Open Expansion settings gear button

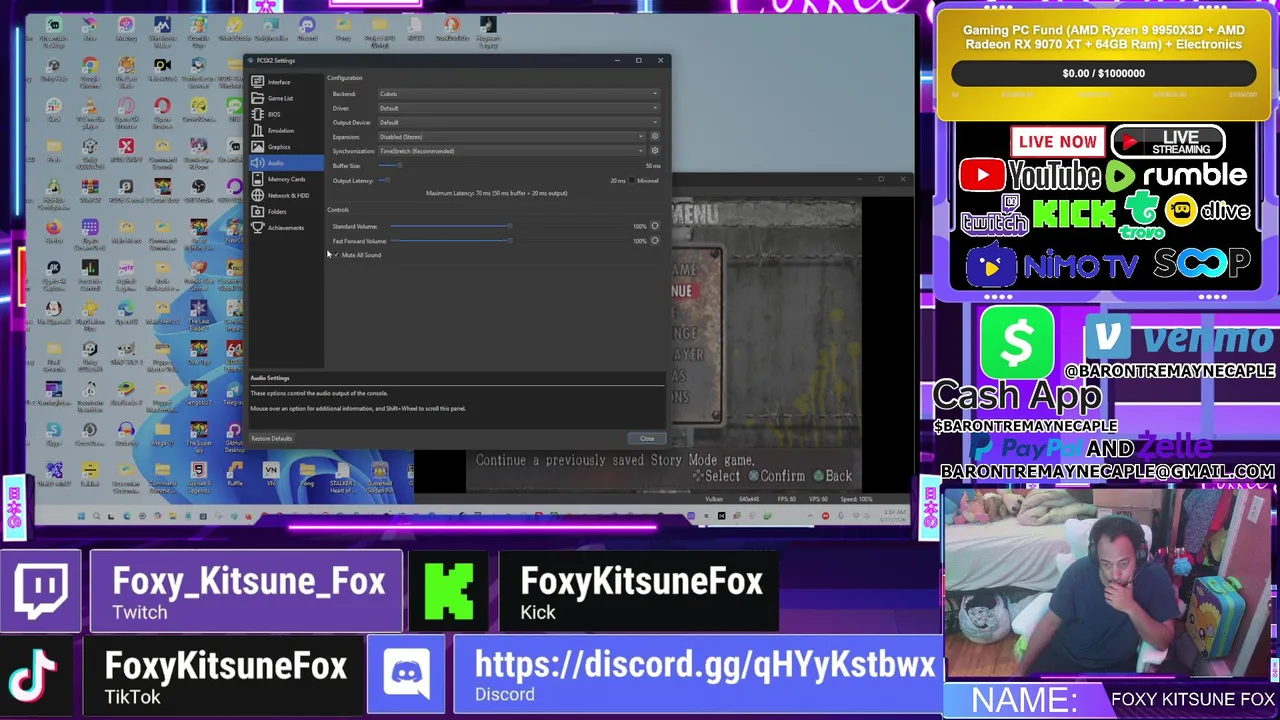click(x=655, y=136)
